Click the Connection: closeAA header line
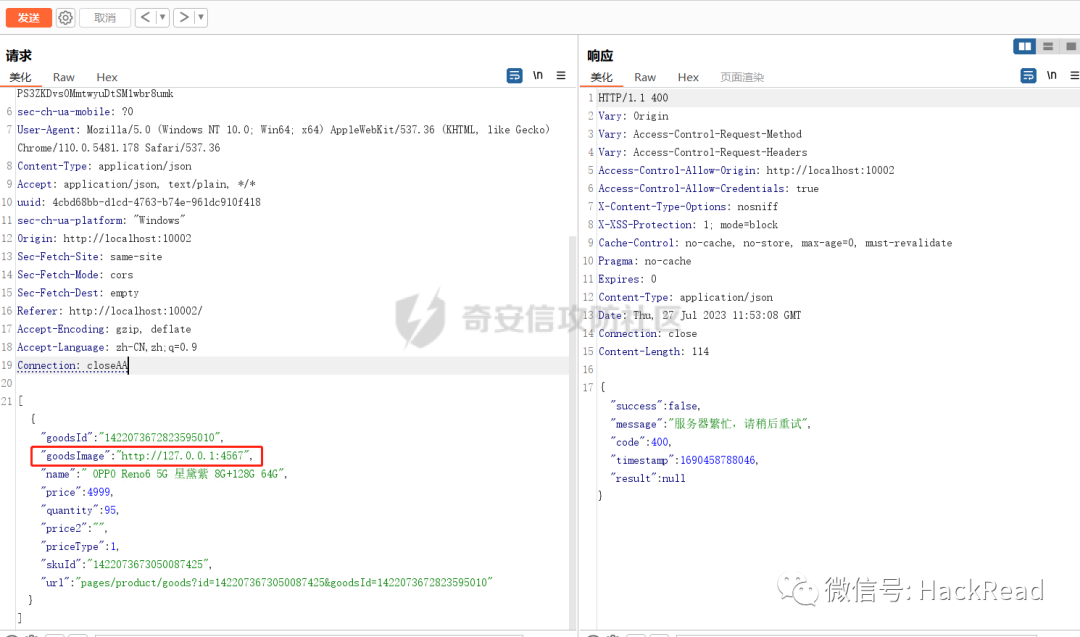The image size is (1080, 637). coord(72,366)
